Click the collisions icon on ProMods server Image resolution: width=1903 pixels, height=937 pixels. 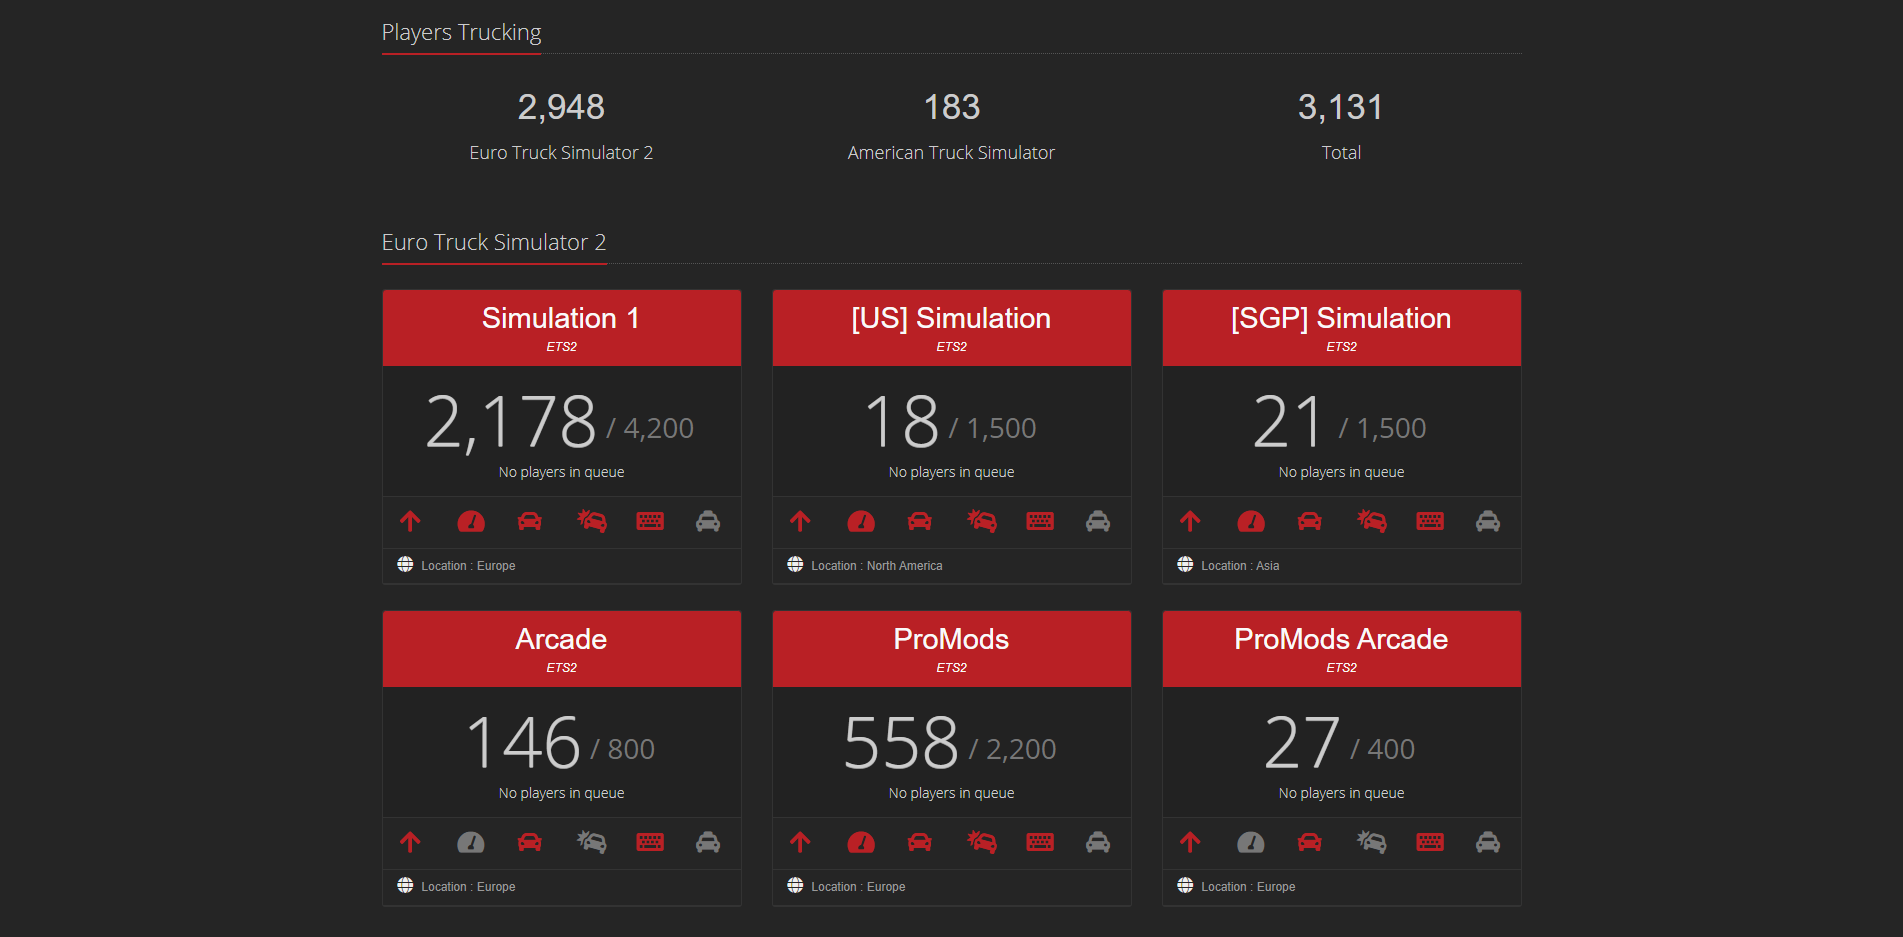981,842
